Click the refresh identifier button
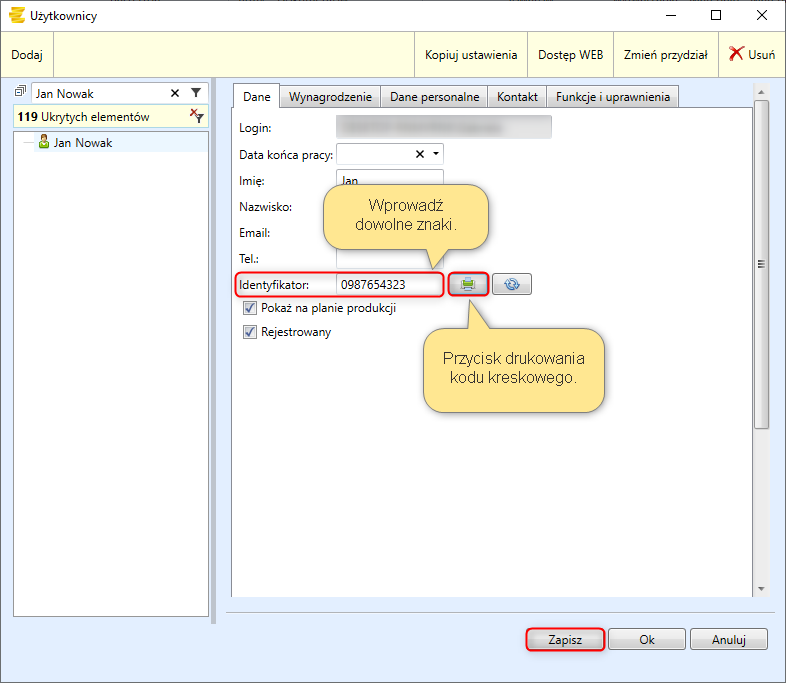 tap(512, 285)
